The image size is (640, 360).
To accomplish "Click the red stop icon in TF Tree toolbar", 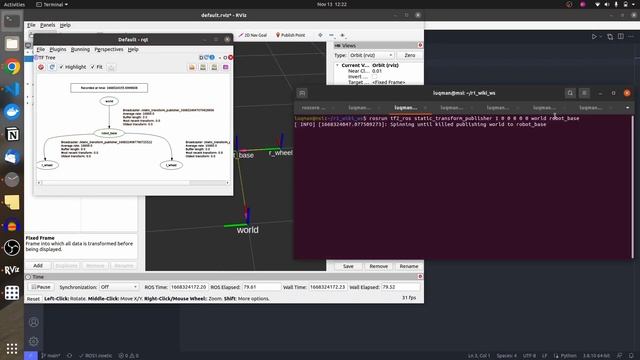I will tap(41, 67).
